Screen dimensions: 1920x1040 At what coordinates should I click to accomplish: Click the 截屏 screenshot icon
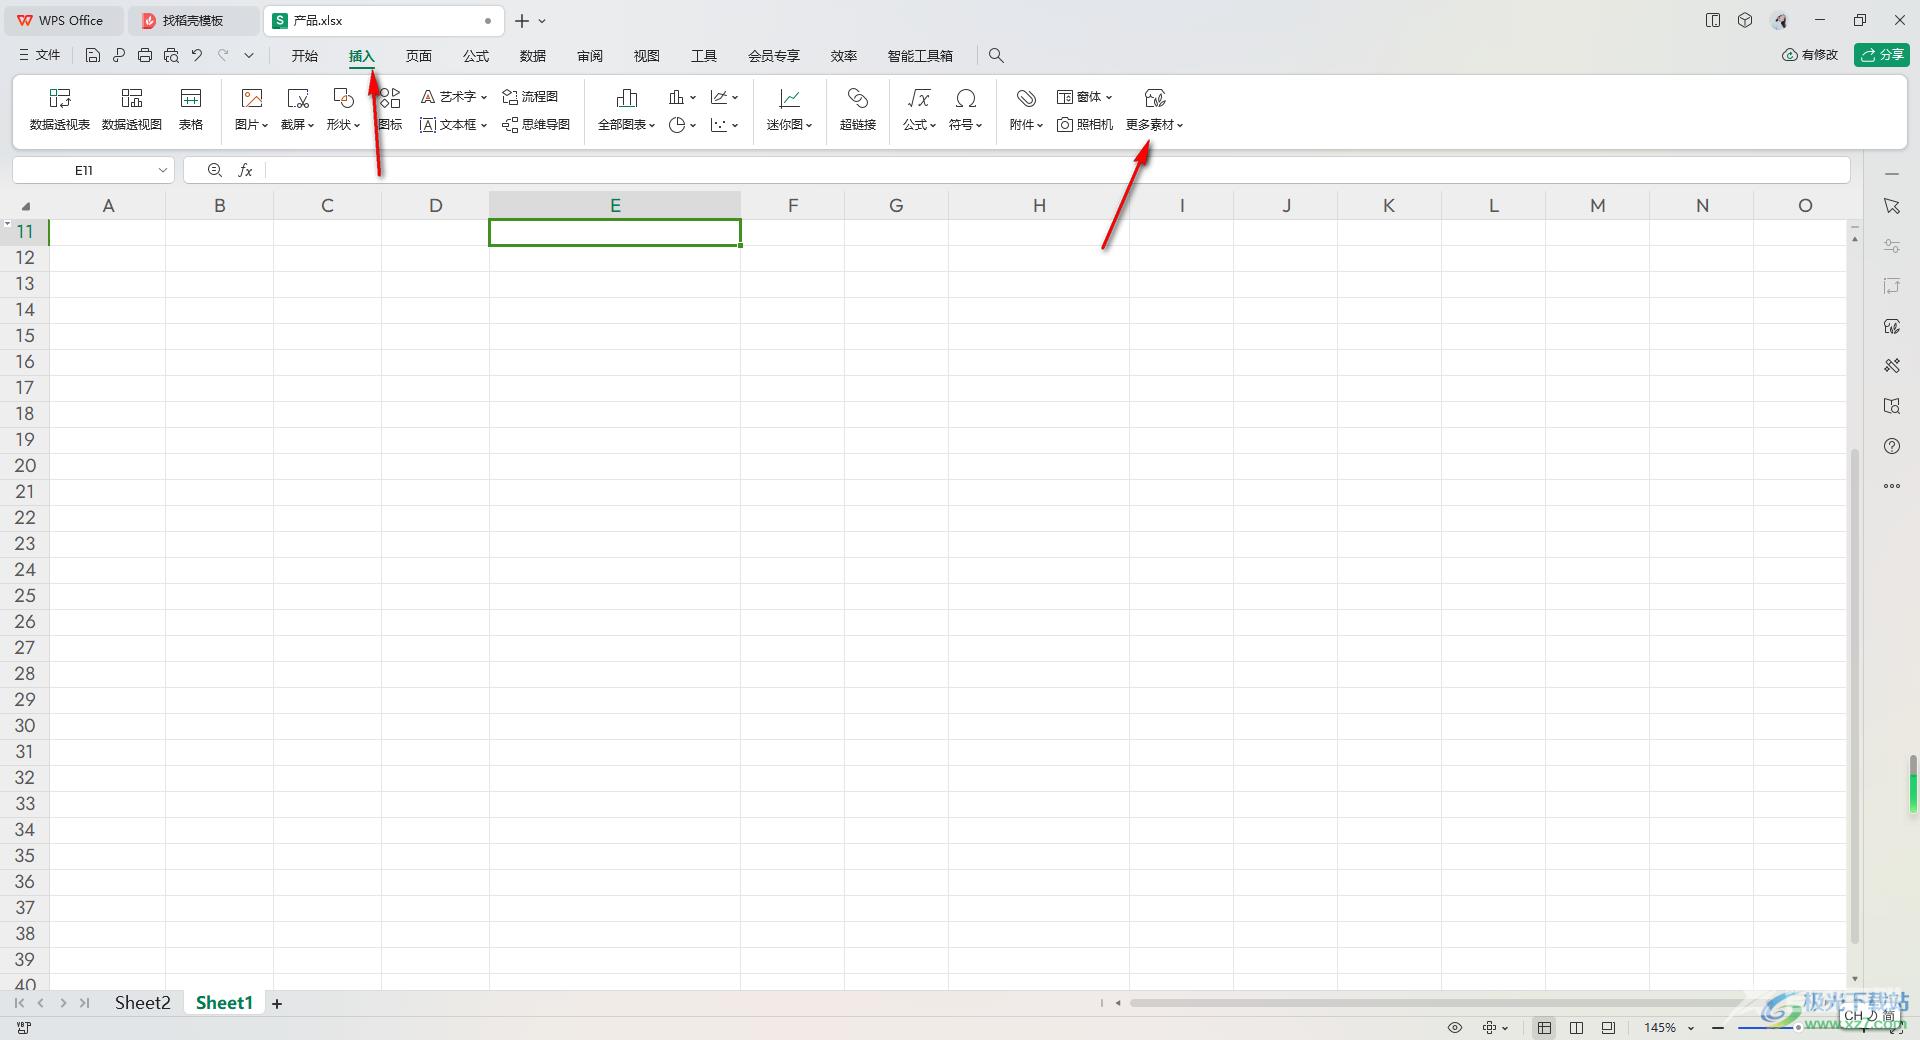[x=297, y=98]
